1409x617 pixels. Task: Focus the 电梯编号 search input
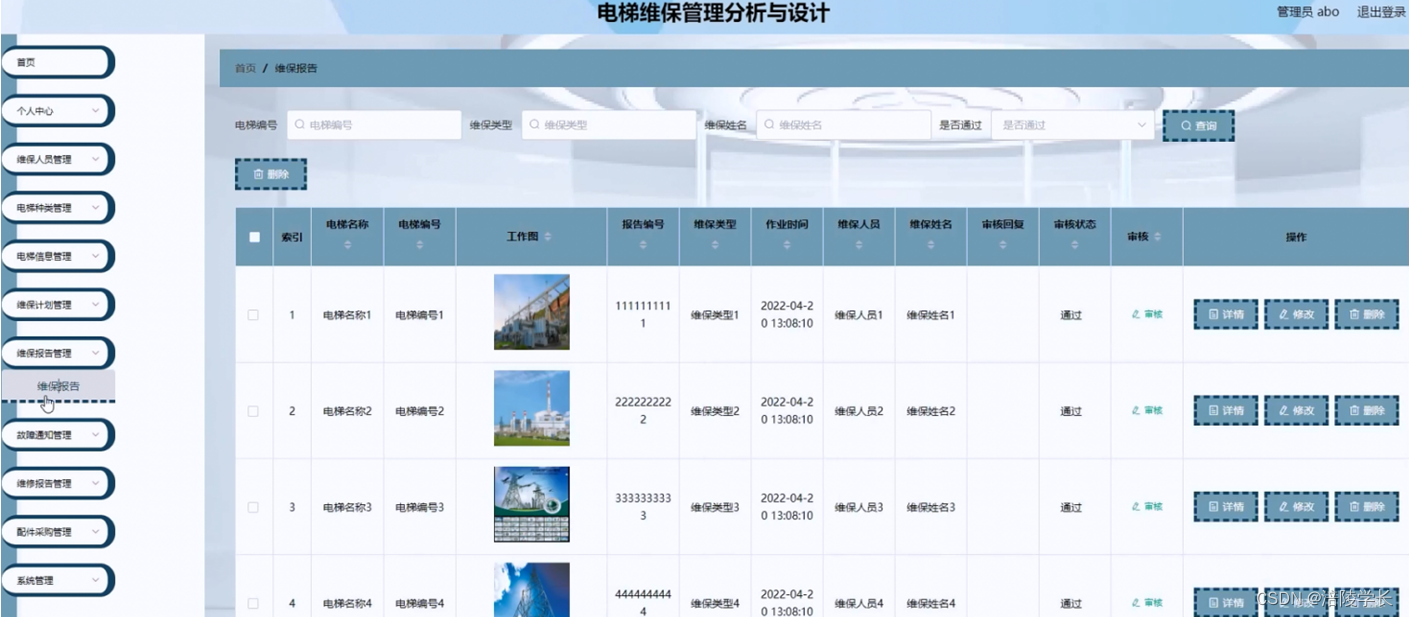pos(374,125)
